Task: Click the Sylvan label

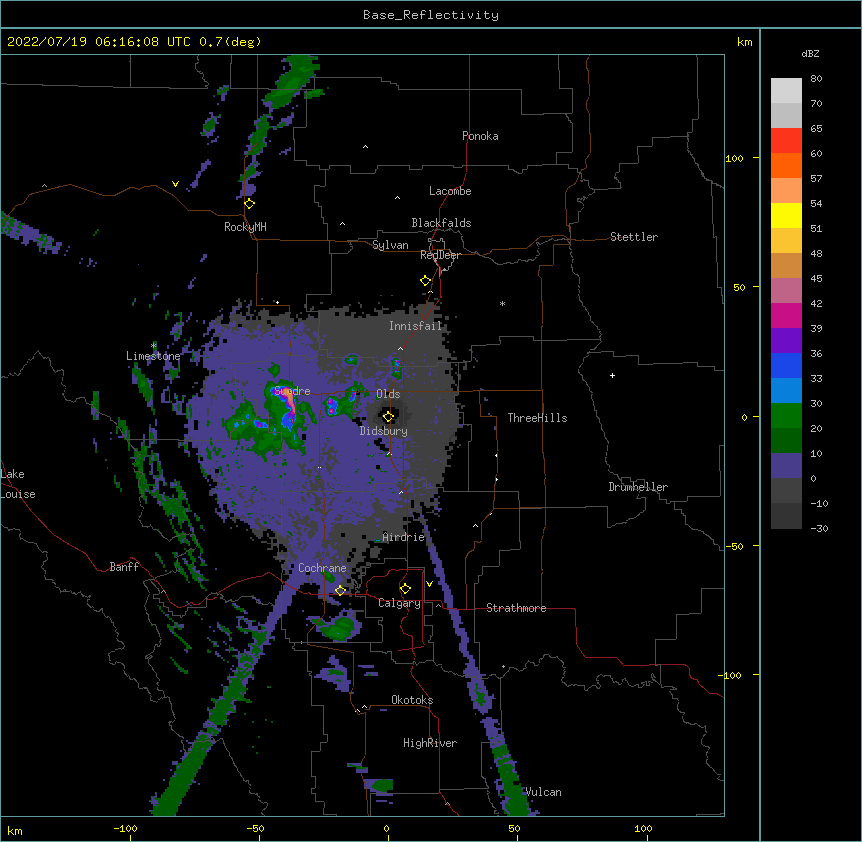Action: [390, 245]
